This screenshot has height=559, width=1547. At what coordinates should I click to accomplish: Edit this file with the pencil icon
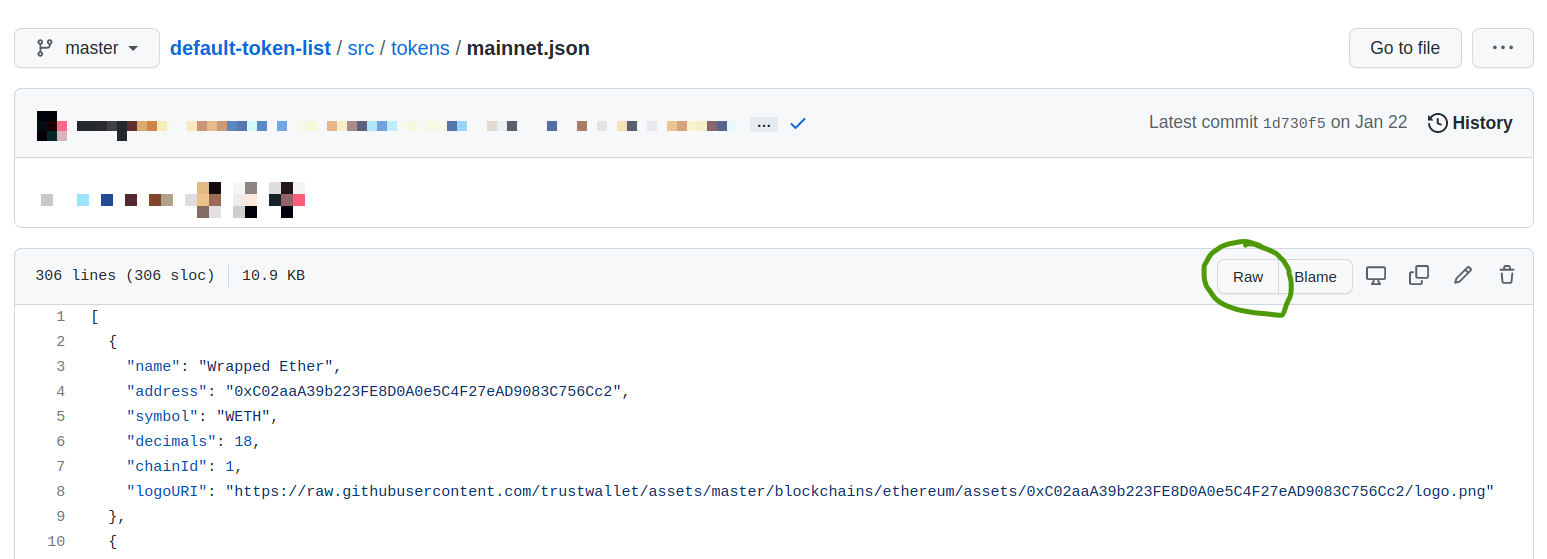pyautogui.click(x=1462, y=276)
